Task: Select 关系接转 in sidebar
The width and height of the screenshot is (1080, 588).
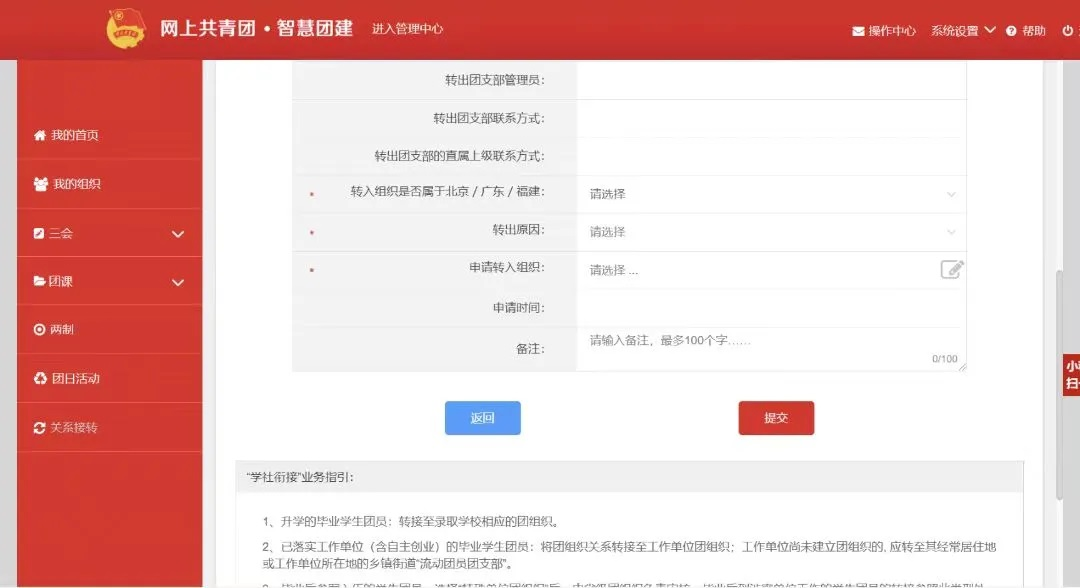Action: pyautogui.click(x=74, y=427)
